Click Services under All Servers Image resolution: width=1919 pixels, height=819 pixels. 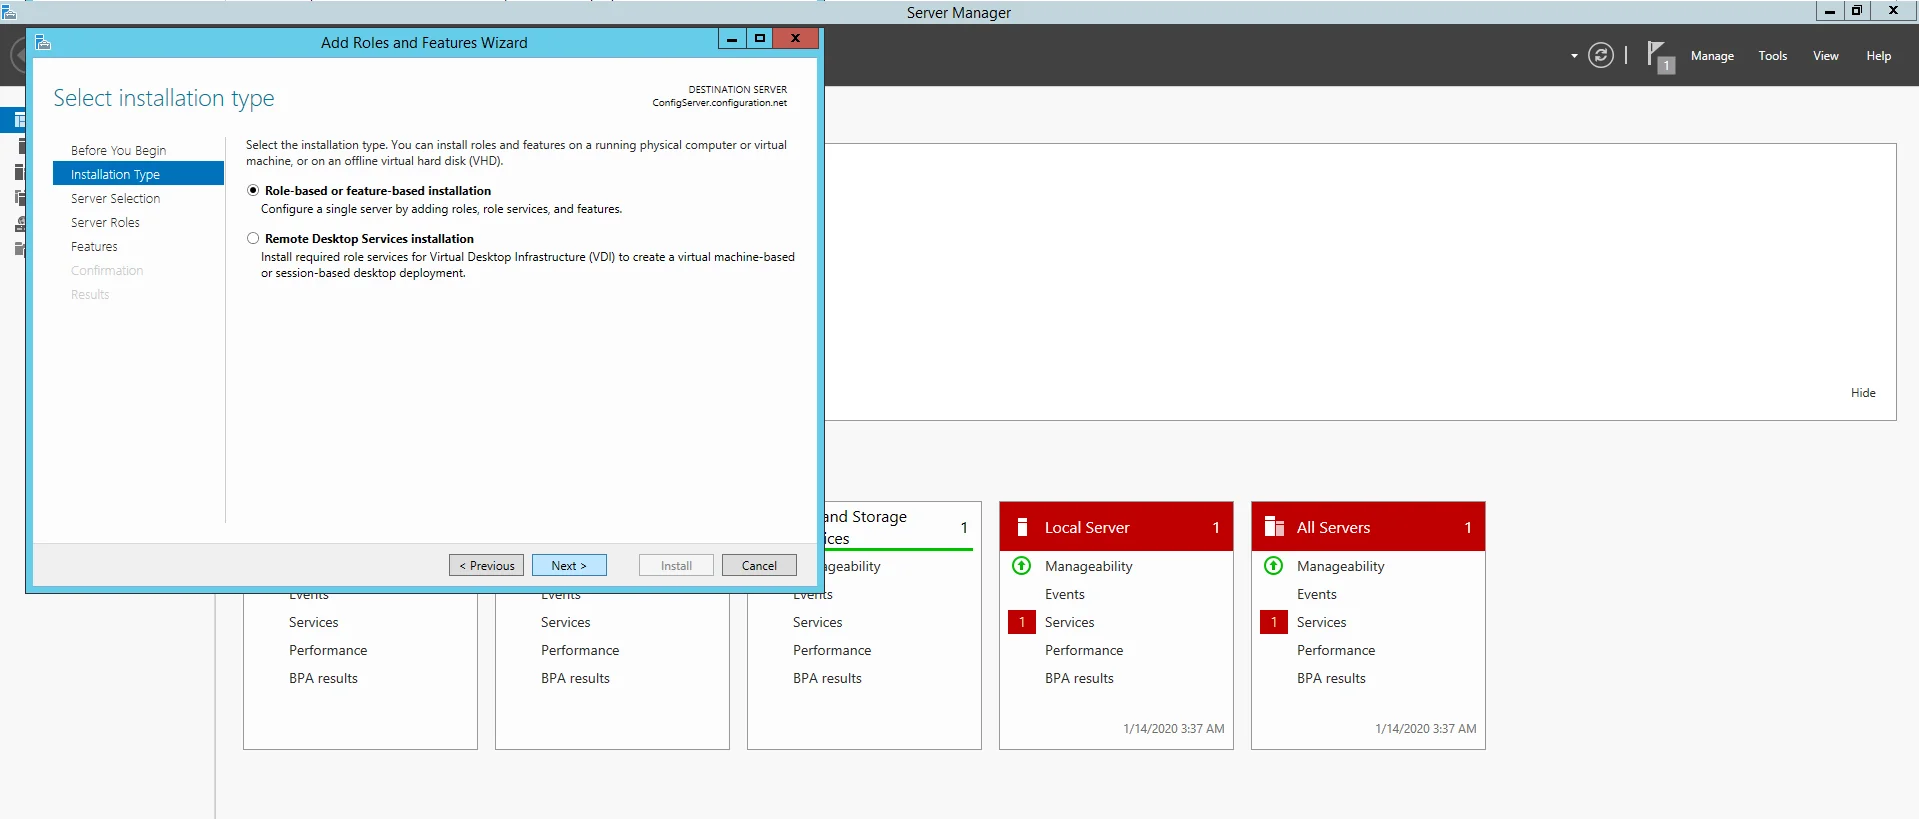(1321, 622)
